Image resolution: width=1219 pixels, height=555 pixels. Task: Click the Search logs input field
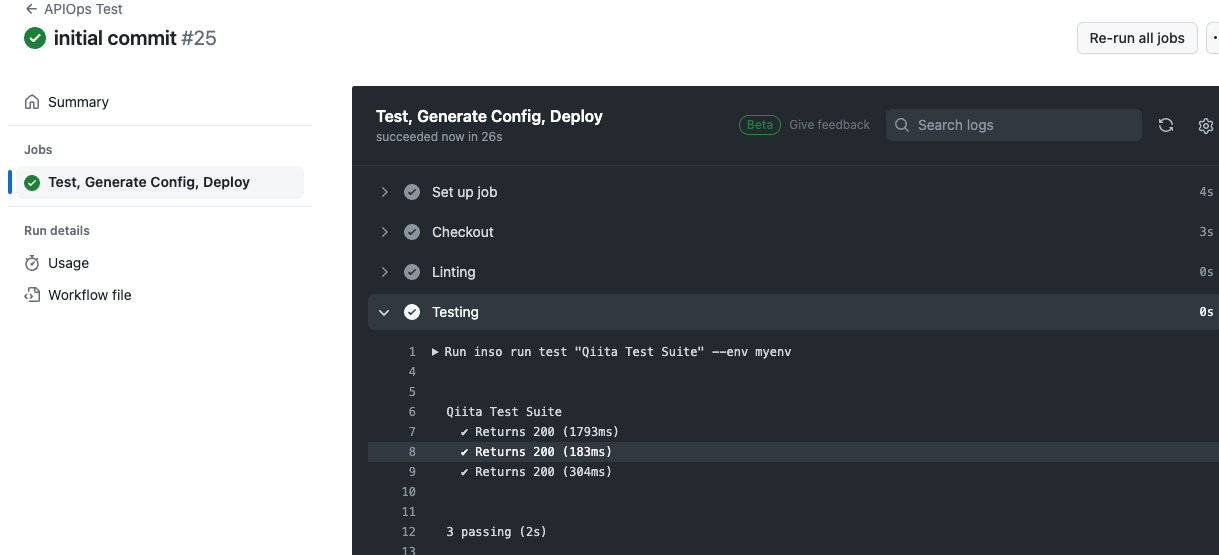point(1020,125)
